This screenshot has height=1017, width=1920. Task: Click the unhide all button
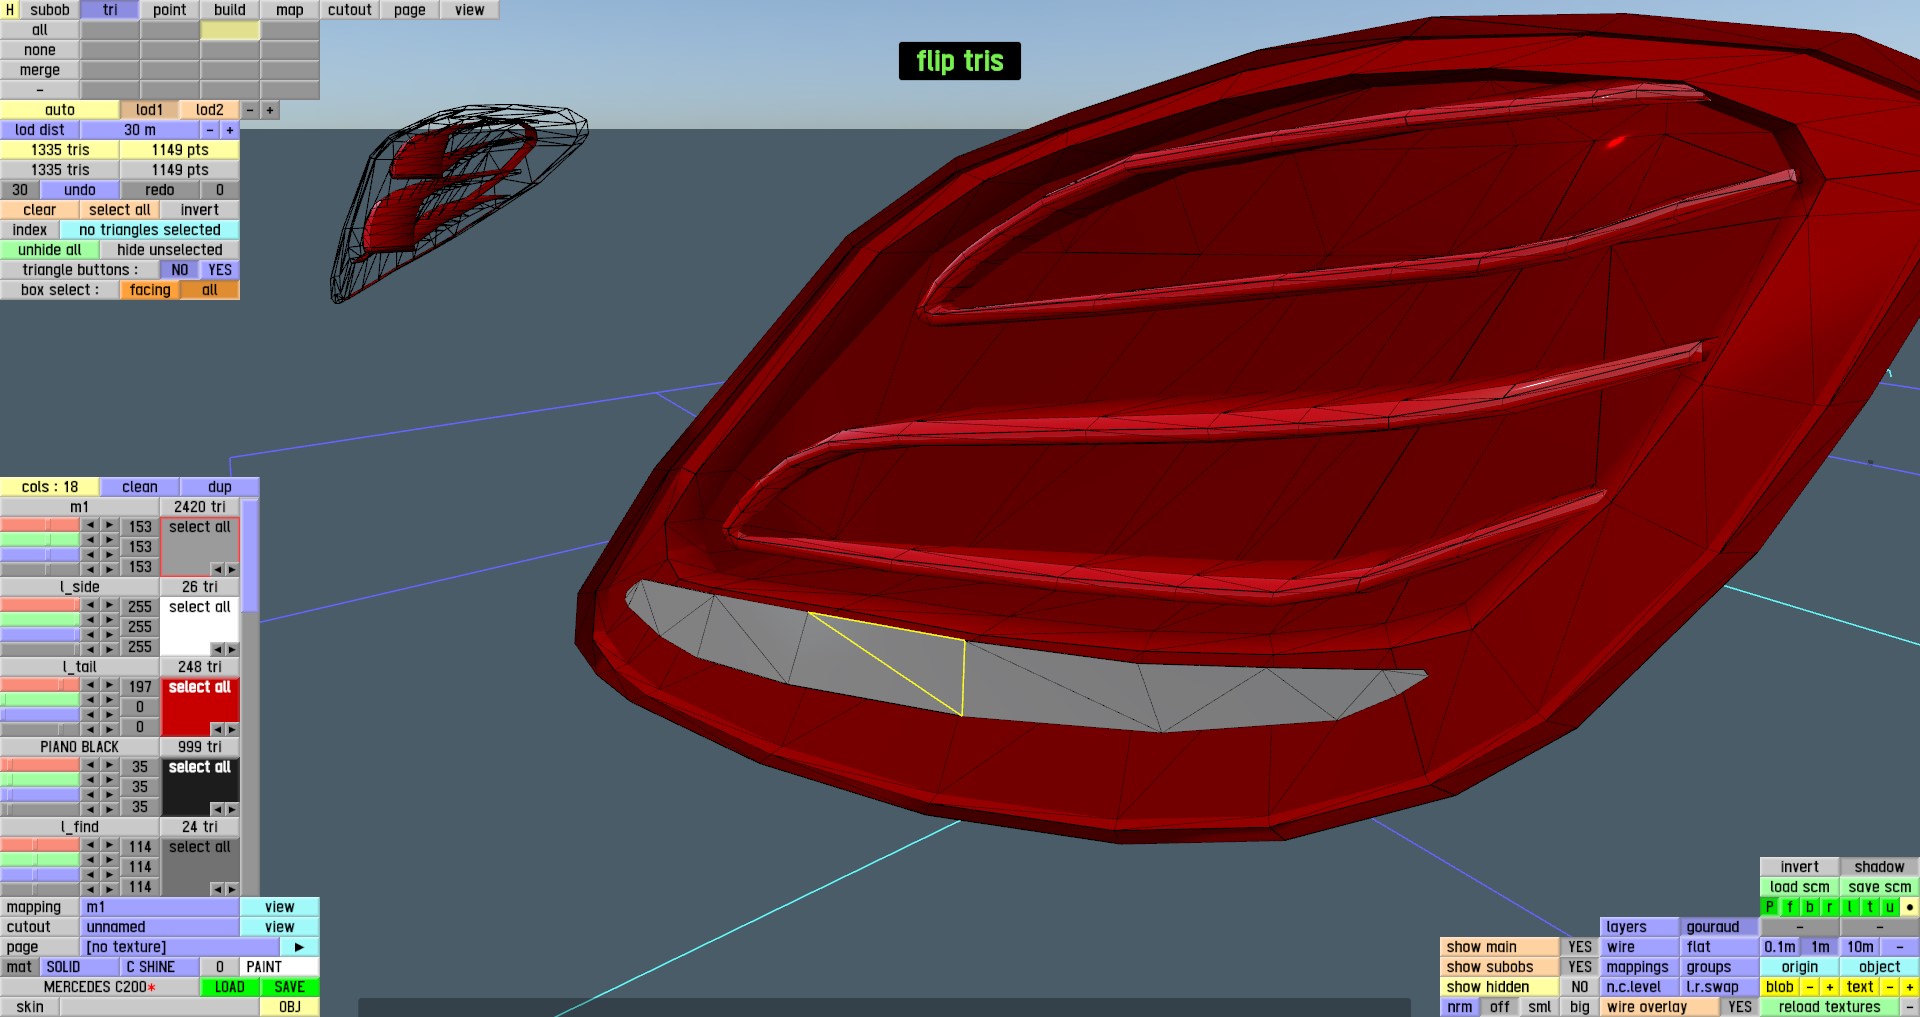point(50,250)
